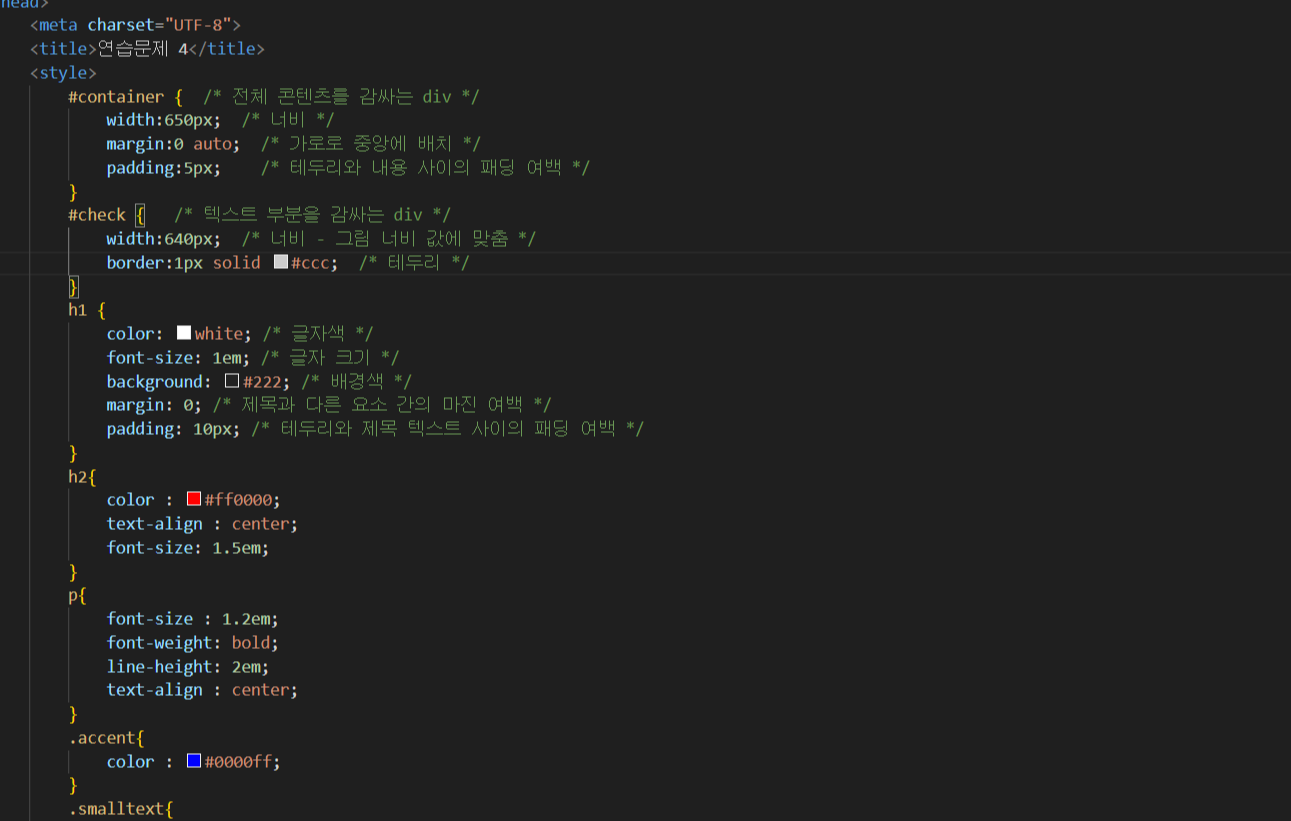The image size is (1291, 821).
Task: Click the #check selector name
Action: [x=96, y=214]
